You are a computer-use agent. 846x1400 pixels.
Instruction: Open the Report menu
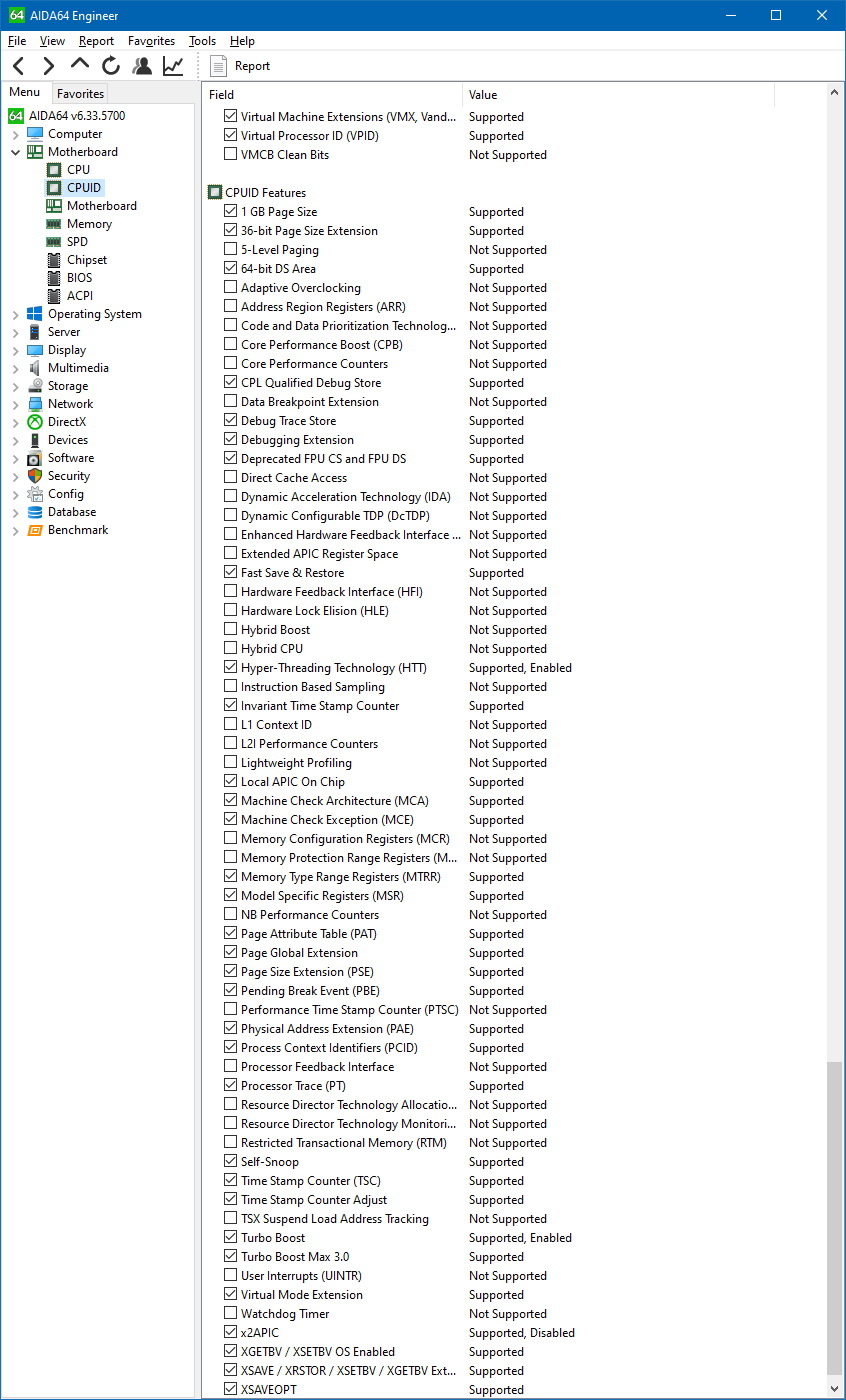pyautogui.click(x=96, y=41)
